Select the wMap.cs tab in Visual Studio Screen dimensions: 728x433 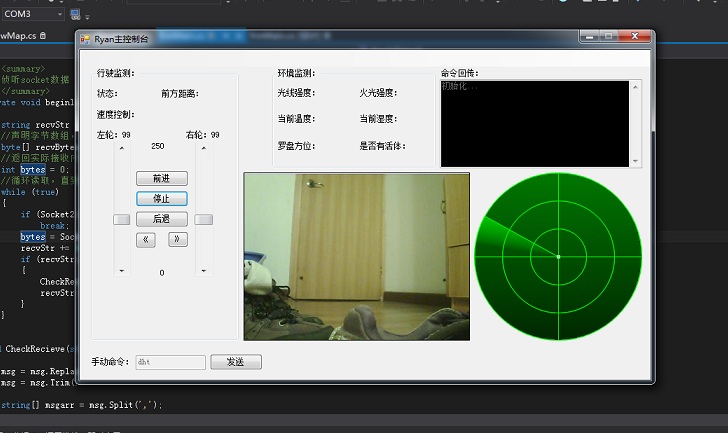click(18, 36)
